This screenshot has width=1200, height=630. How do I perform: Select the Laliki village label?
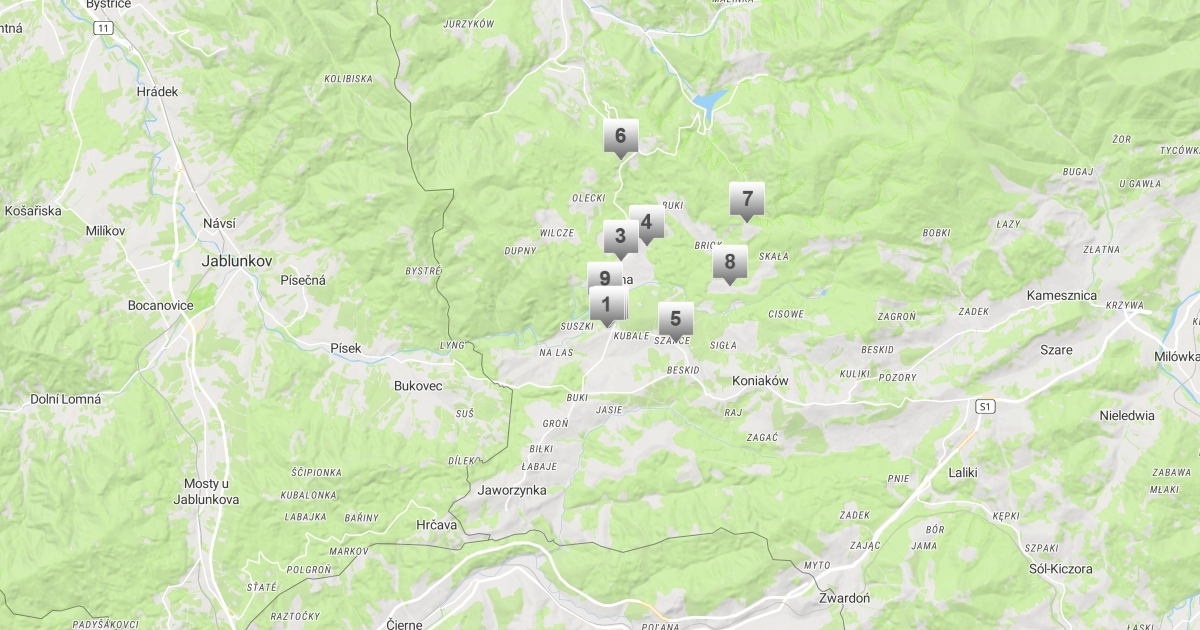pos(962,471)
